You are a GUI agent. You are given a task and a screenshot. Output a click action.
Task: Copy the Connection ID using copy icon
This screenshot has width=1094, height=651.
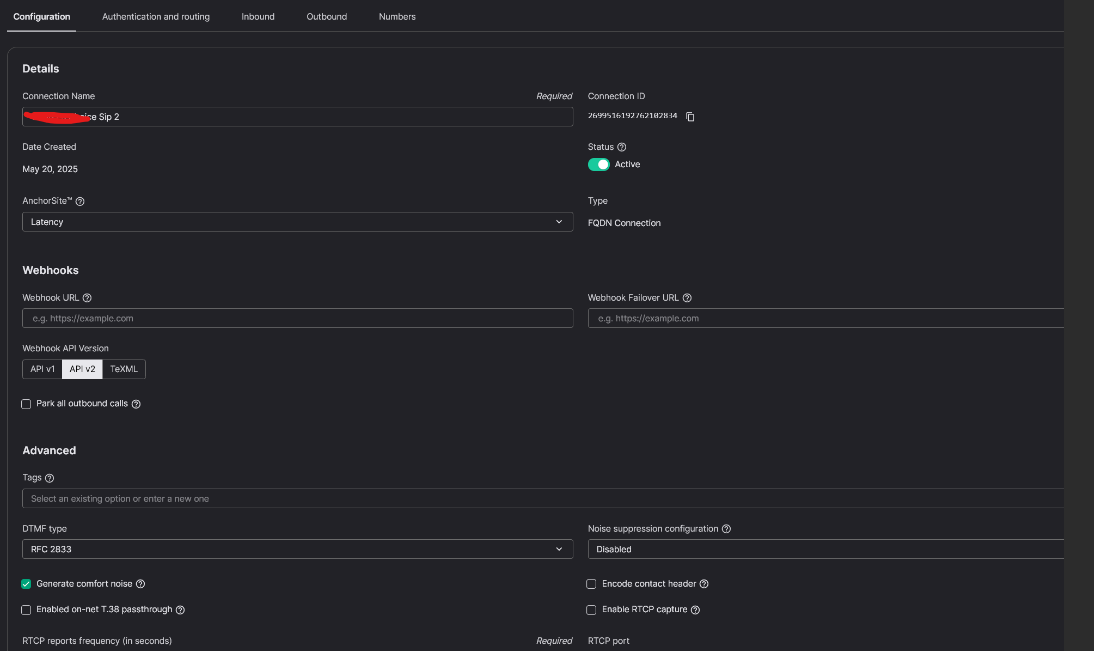[x=690, y=117]
